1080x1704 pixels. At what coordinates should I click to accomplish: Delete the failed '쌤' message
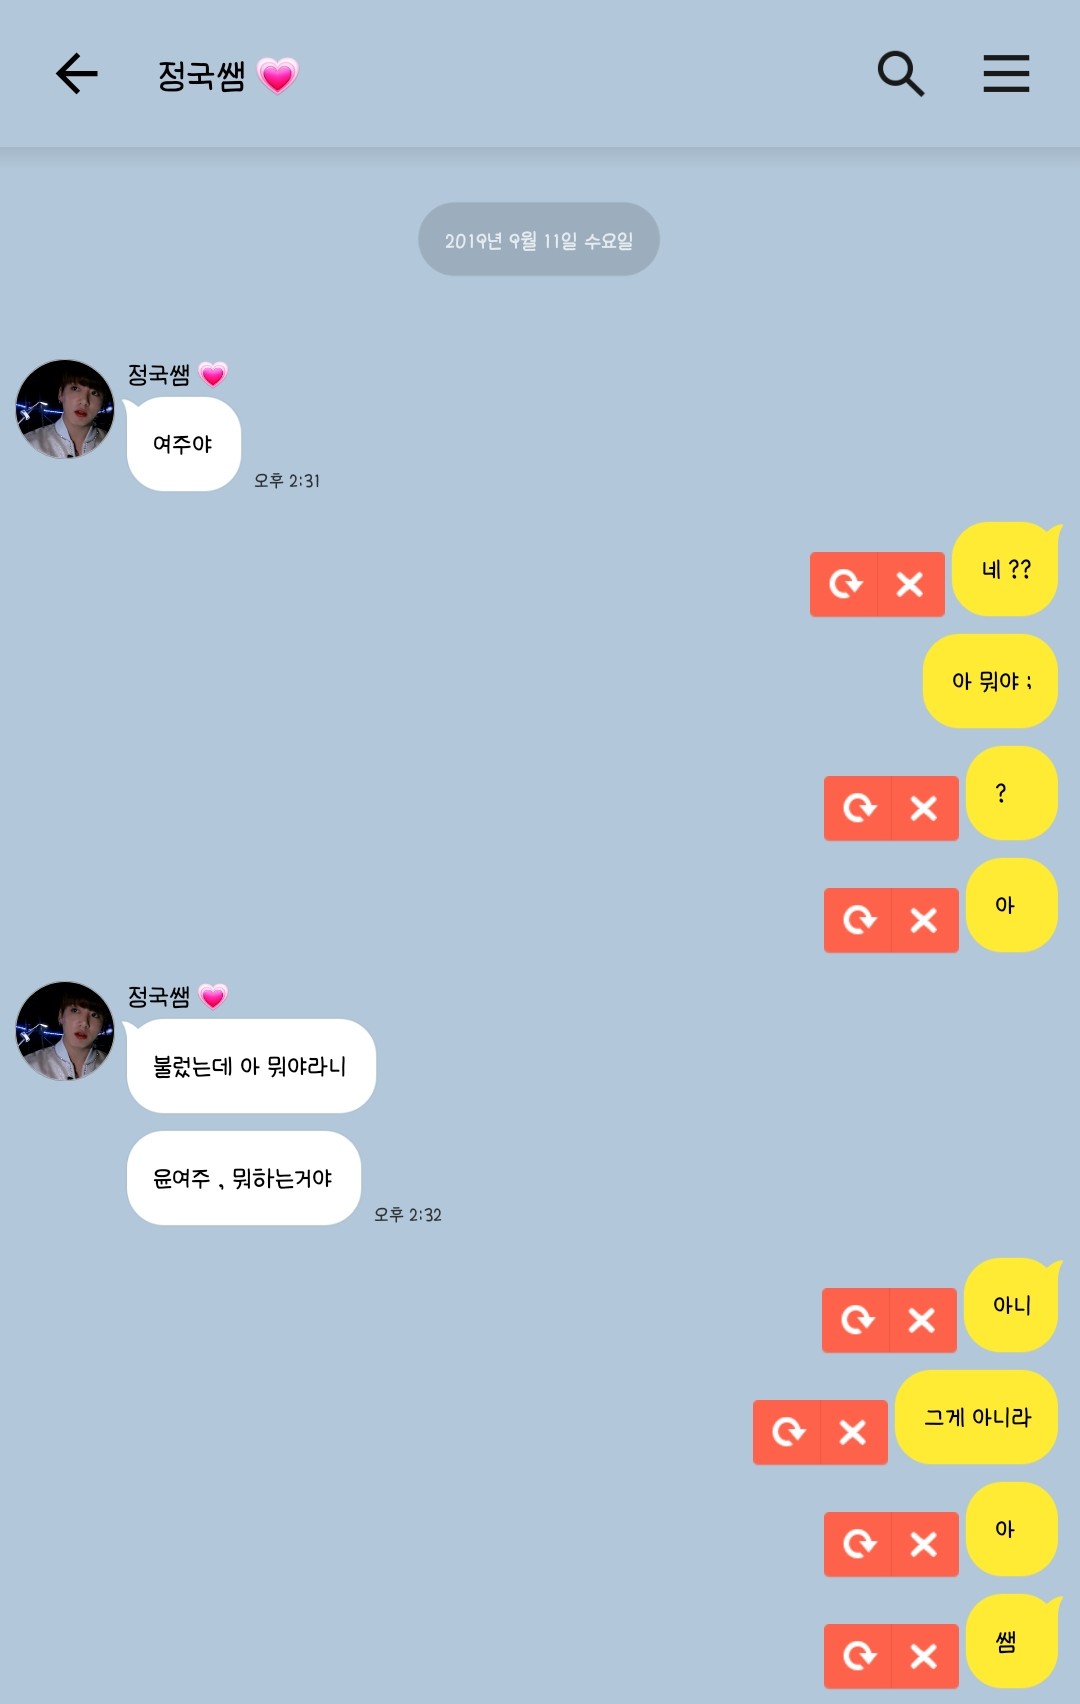point(925,1656)
